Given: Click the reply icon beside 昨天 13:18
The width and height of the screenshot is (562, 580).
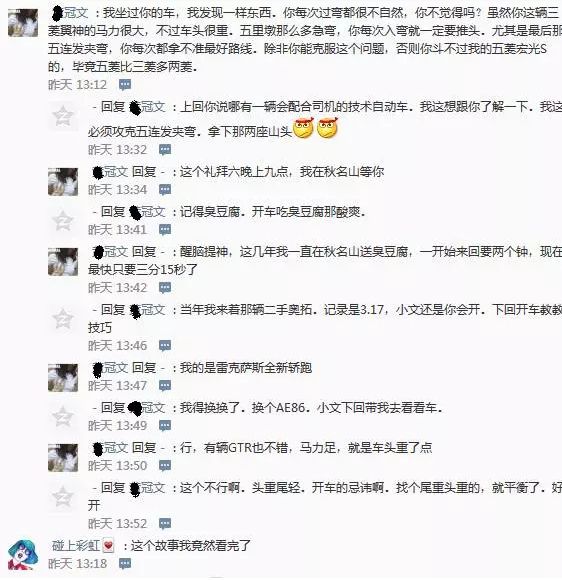Looking at the screenshot, I should point(125,564).
